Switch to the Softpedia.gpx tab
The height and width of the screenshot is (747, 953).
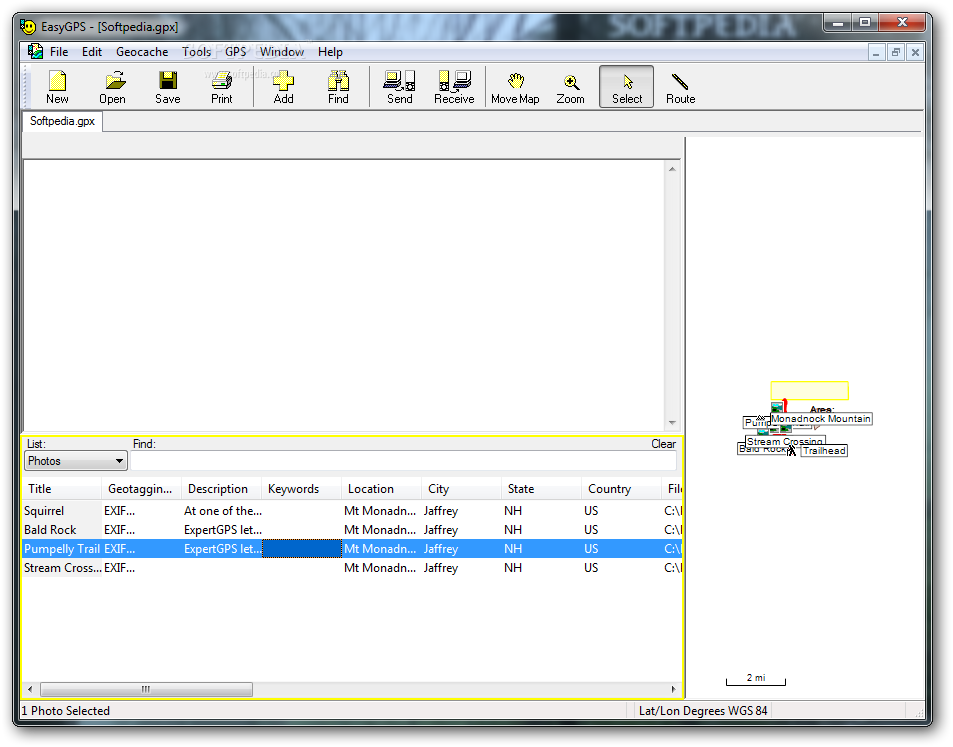click(63, 121)
